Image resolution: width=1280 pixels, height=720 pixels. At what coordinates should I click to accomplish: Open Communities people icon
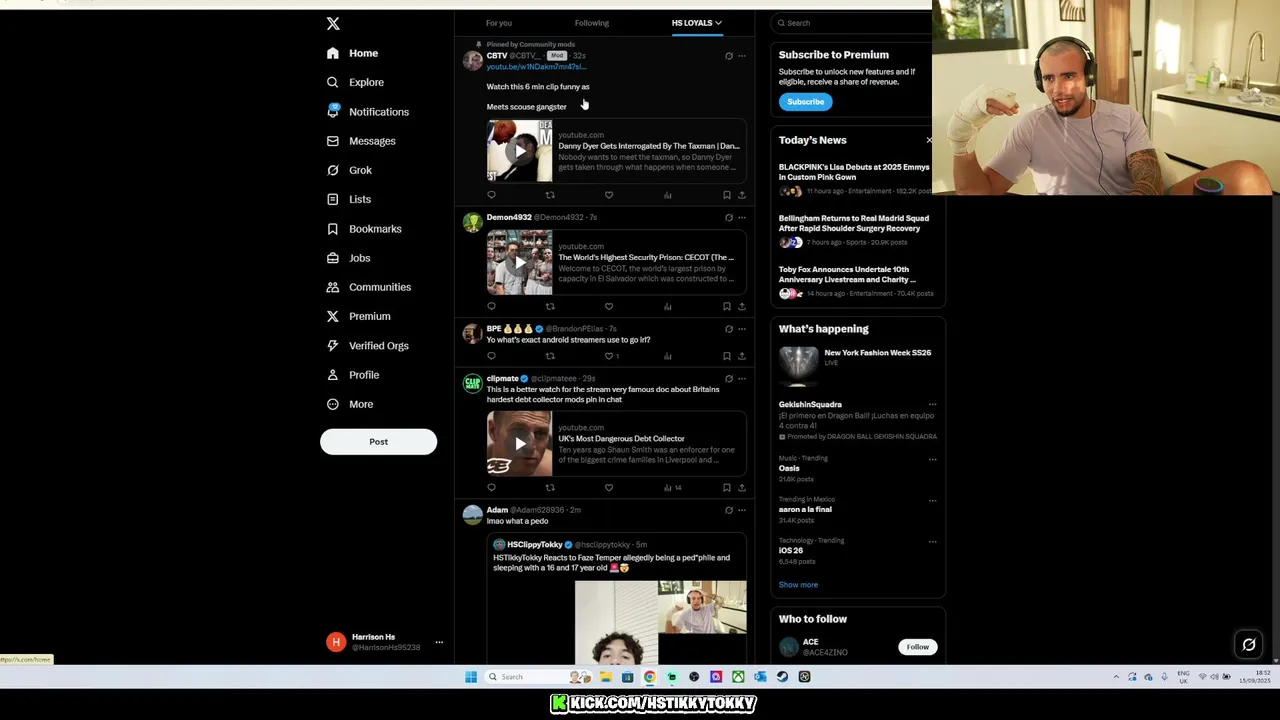333,287
